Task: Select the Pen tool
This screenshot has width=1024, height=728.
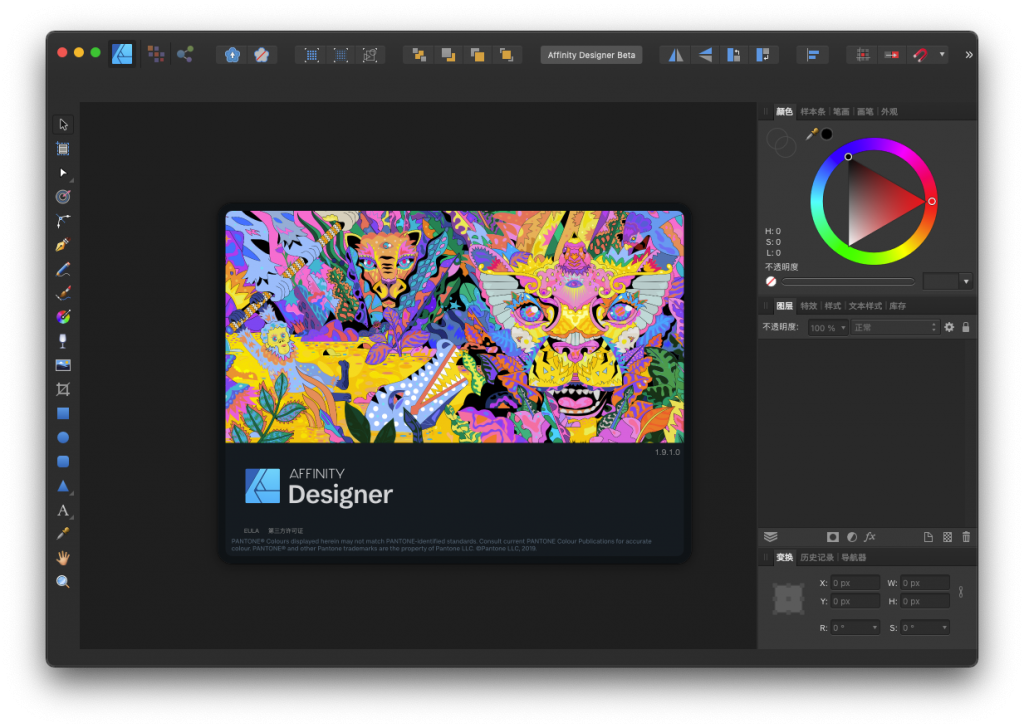Action: [x=63, y=245]
